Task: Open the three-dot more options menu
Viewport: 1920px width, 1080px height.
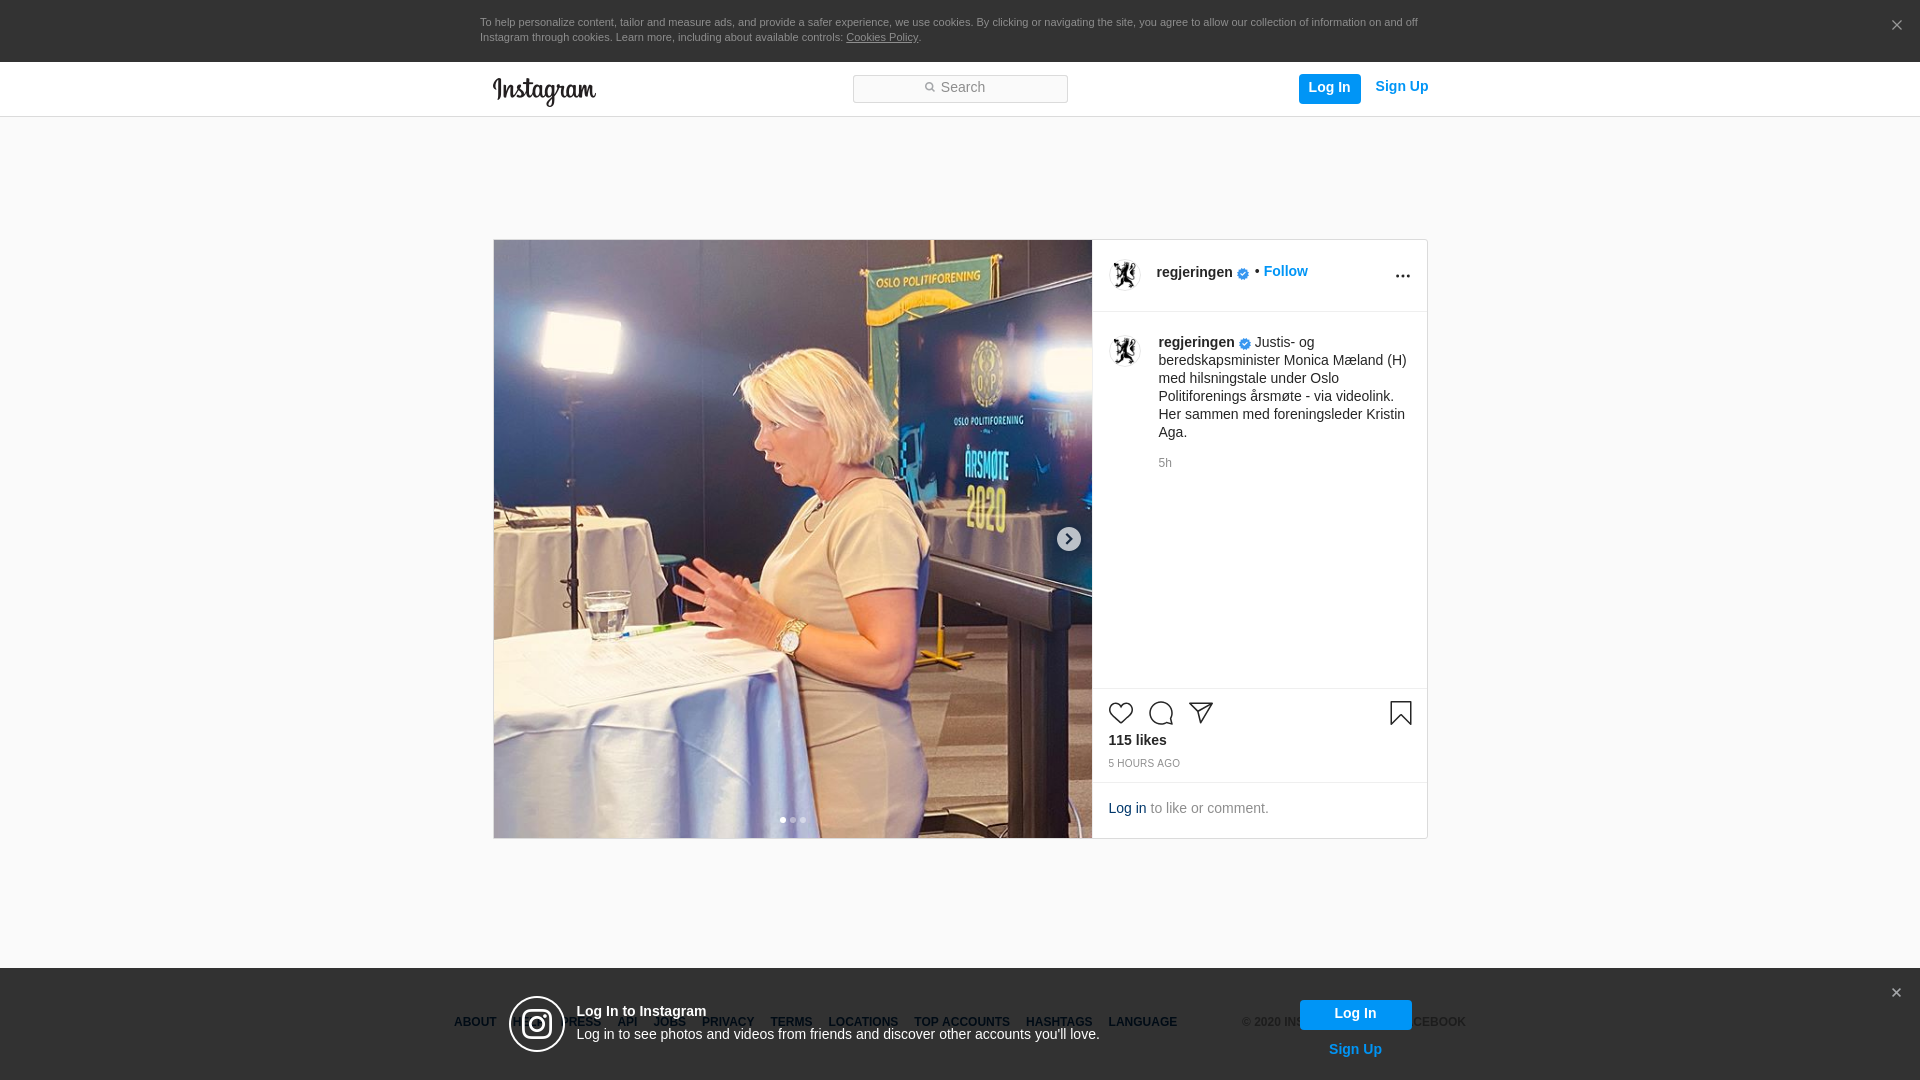Action: point(1402,276)
